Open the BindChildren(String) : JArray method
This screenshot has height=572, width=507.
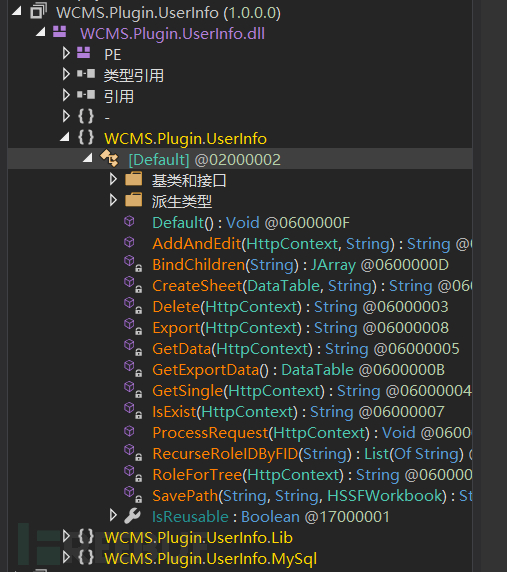point(300,265)
